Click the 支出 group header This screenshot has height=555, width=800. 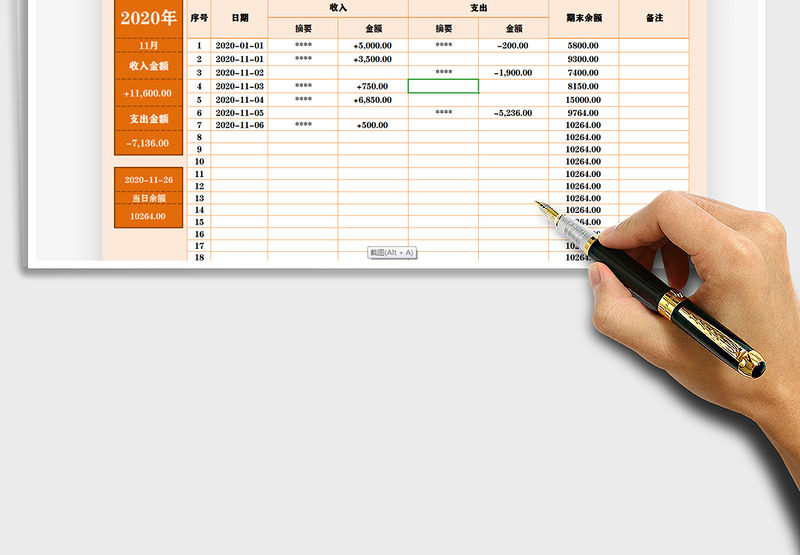[478, 8]
